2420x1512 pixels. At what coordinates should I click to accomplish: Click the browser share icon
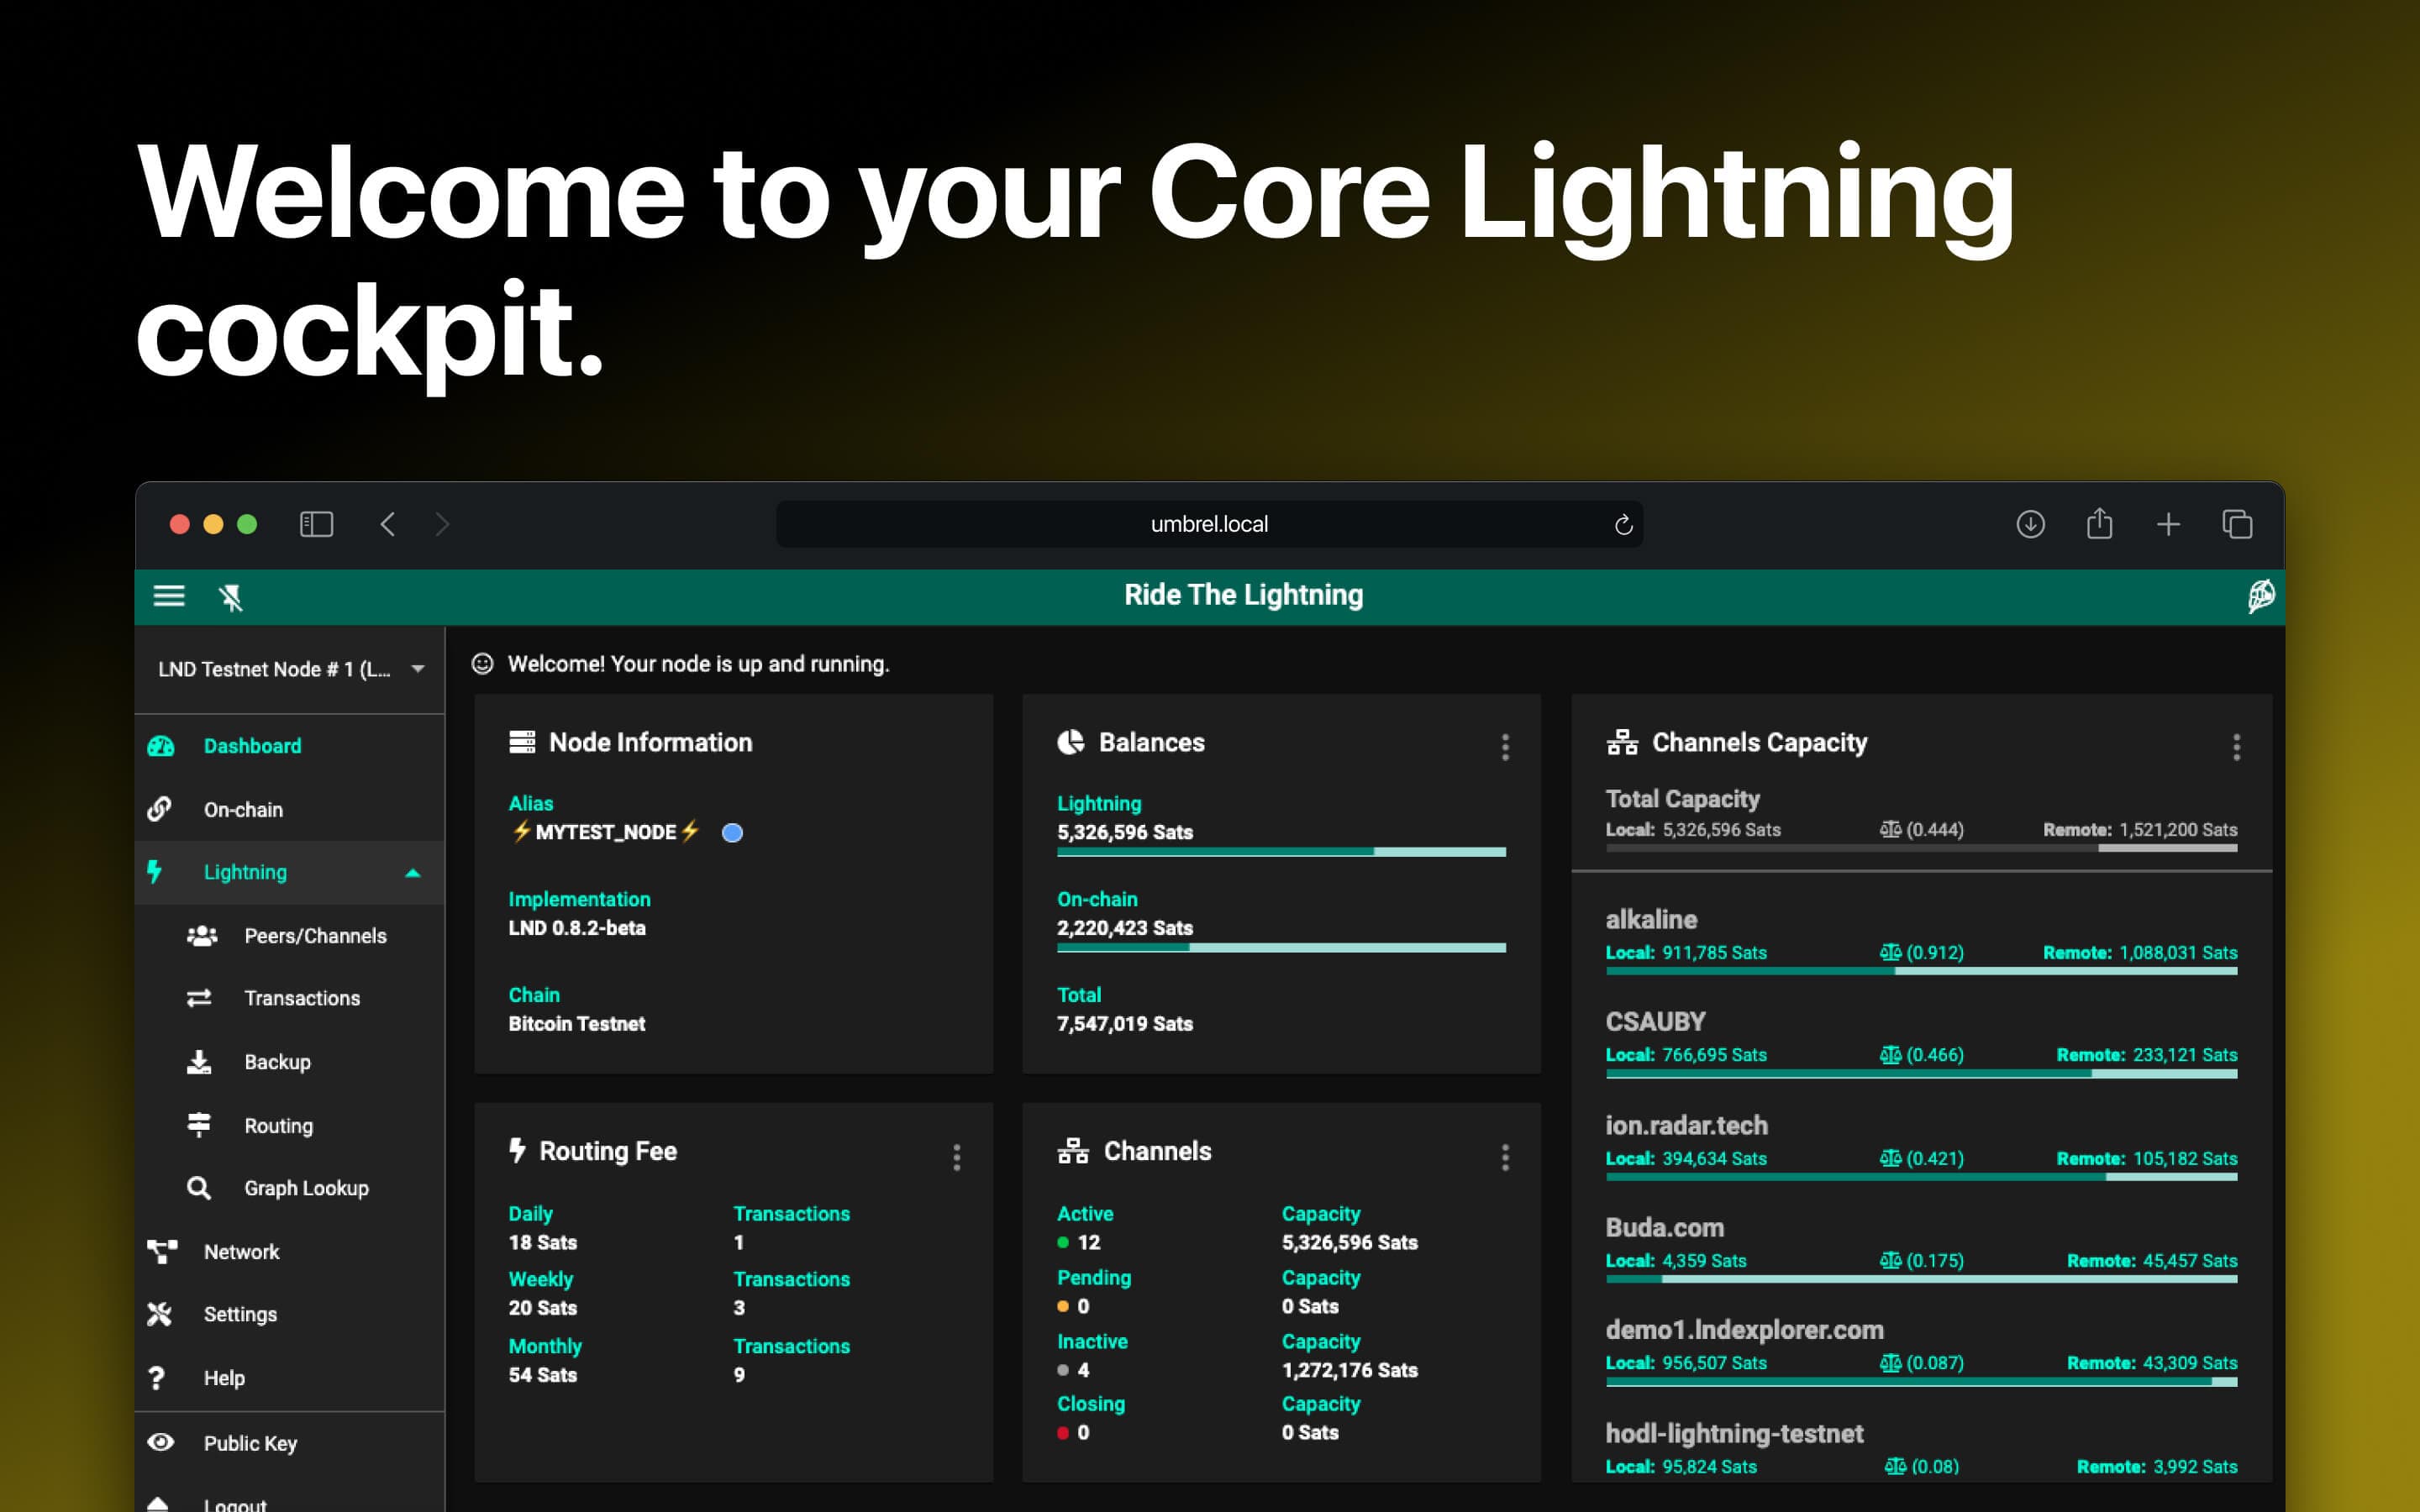point(2099,524)
